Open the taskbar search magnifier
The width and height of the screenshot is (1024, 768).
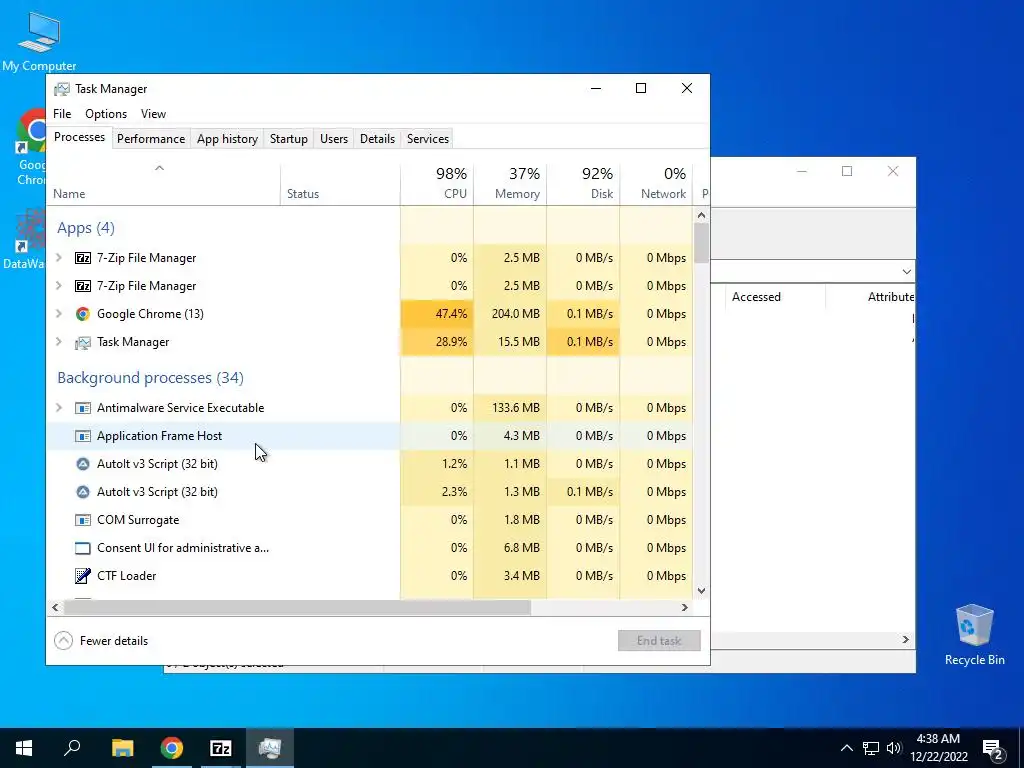coord(72,748)
